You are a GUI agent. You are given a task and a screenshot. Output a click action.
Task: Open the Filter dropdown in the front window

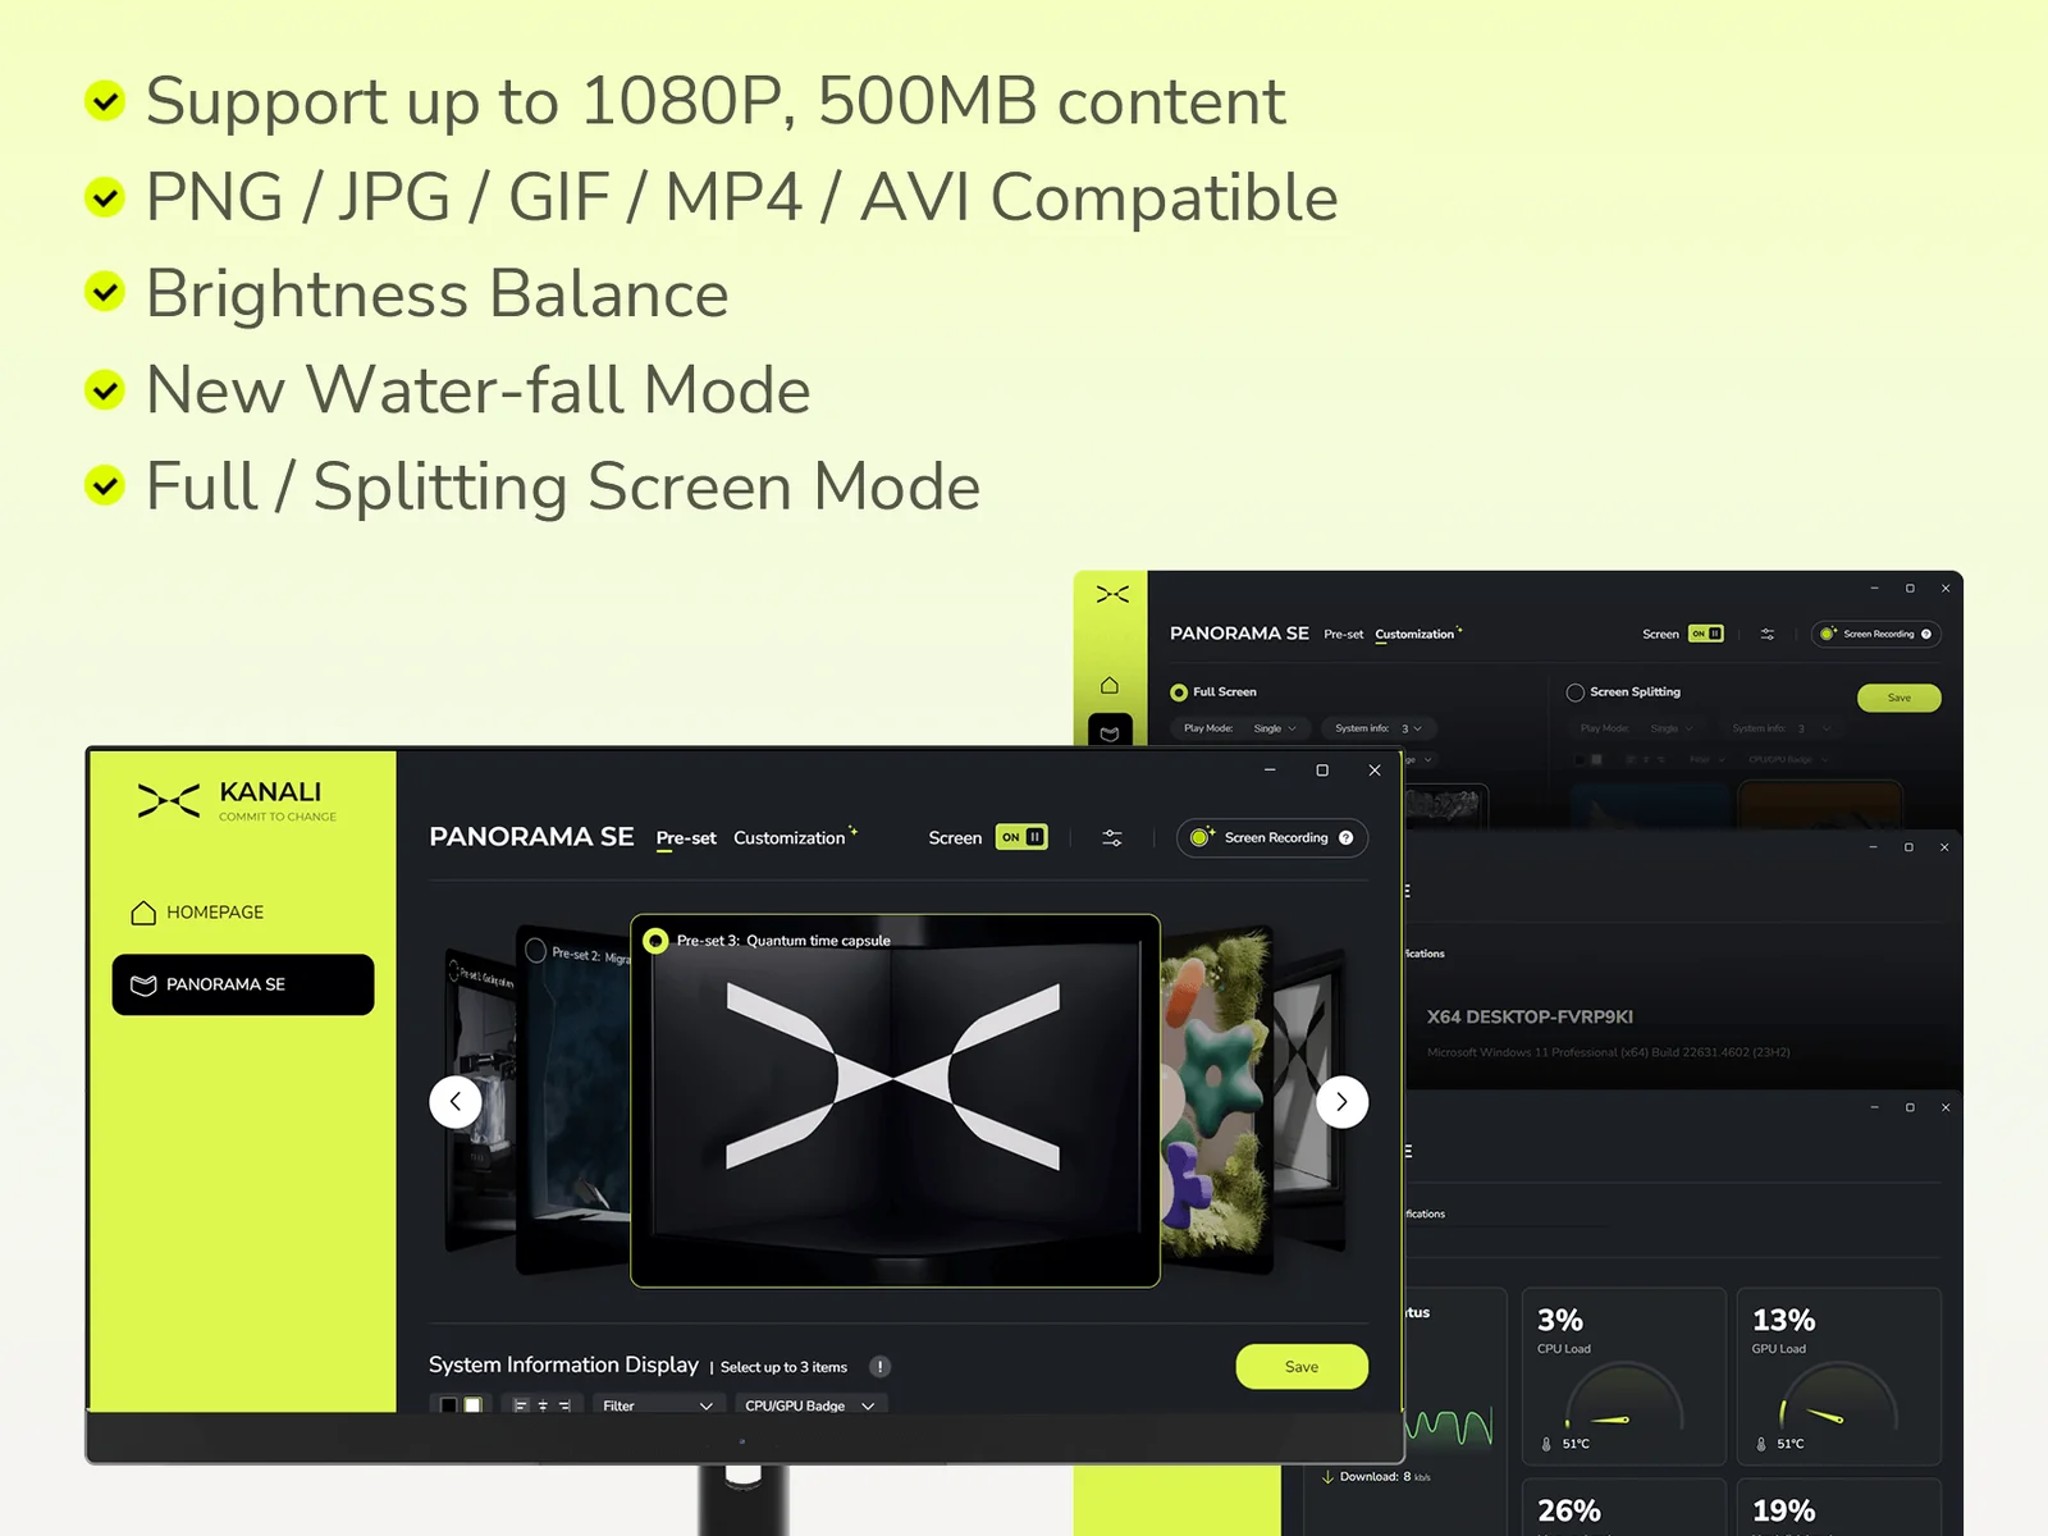pyautogui.click(x=658, y=1405)
